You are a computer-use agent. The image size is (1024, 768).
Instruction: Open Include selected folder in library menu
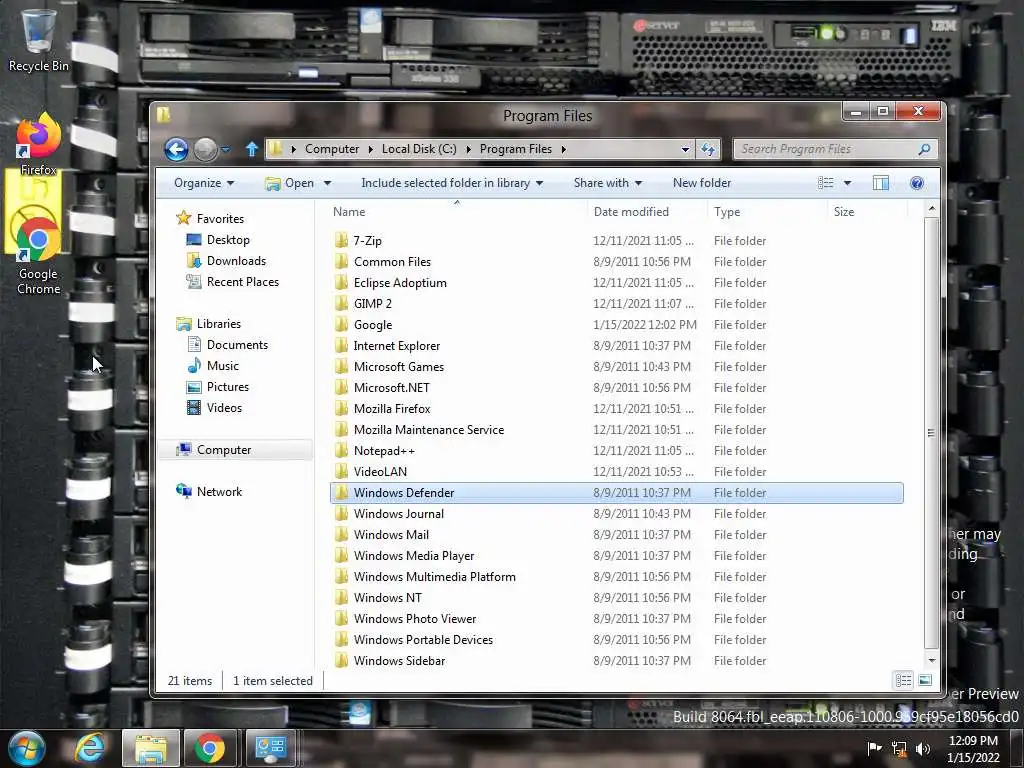(452, 183)
